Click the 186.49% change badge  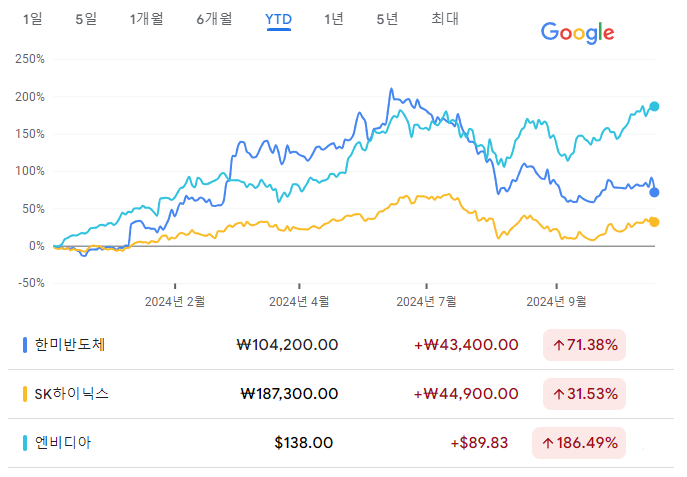[x=579, y=443]
